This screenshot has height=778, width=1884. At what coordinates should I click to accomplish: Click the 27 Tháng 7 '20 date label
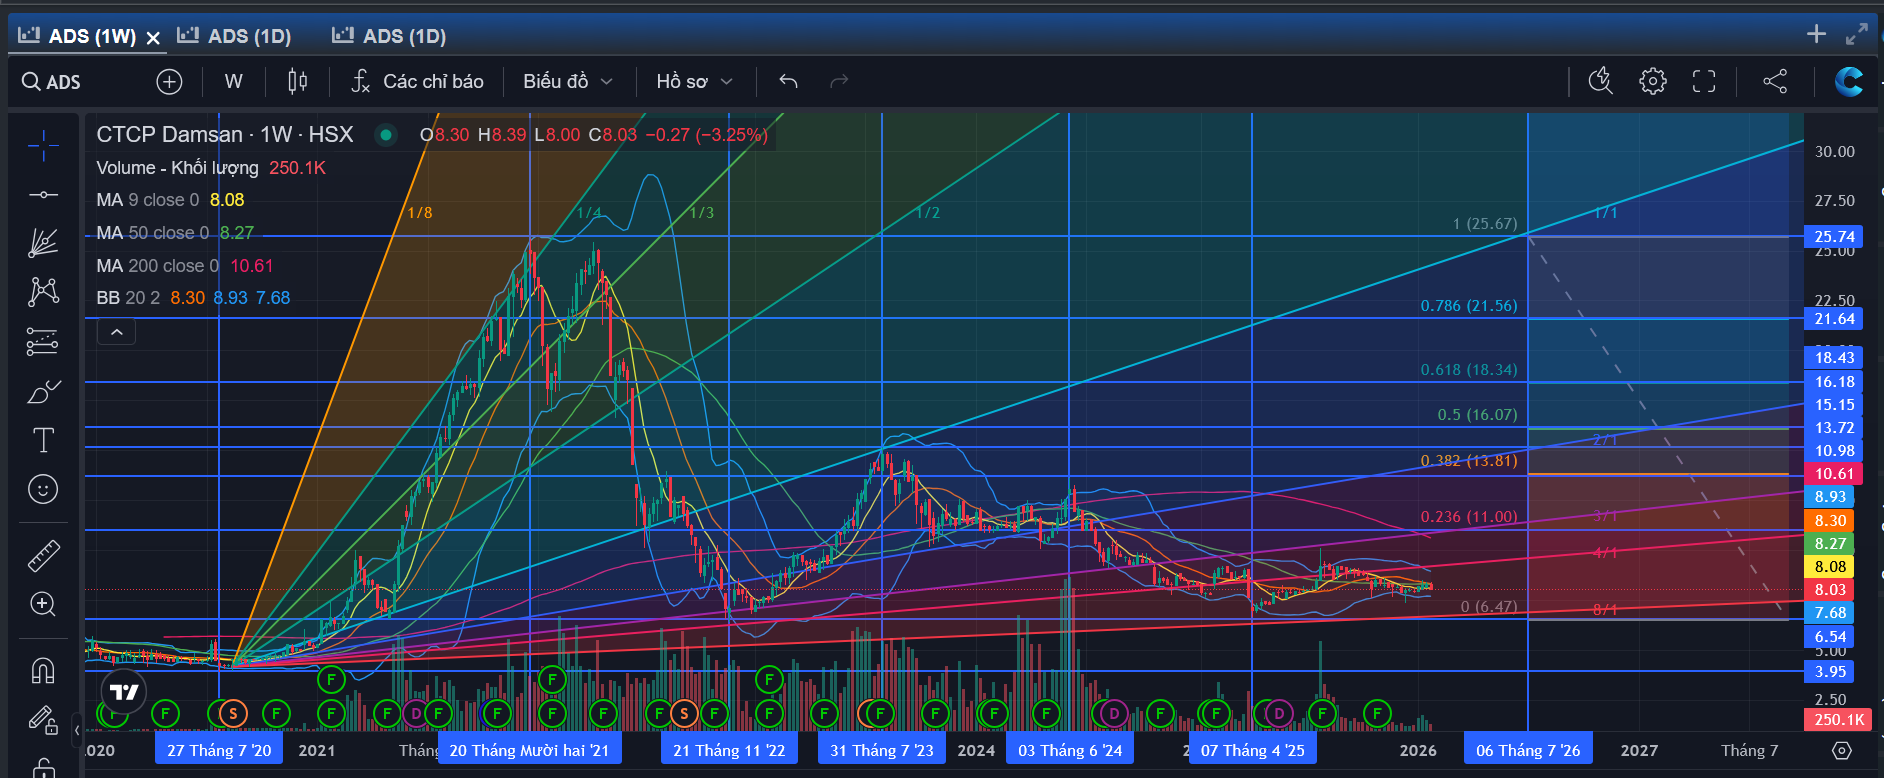(219, 750)
